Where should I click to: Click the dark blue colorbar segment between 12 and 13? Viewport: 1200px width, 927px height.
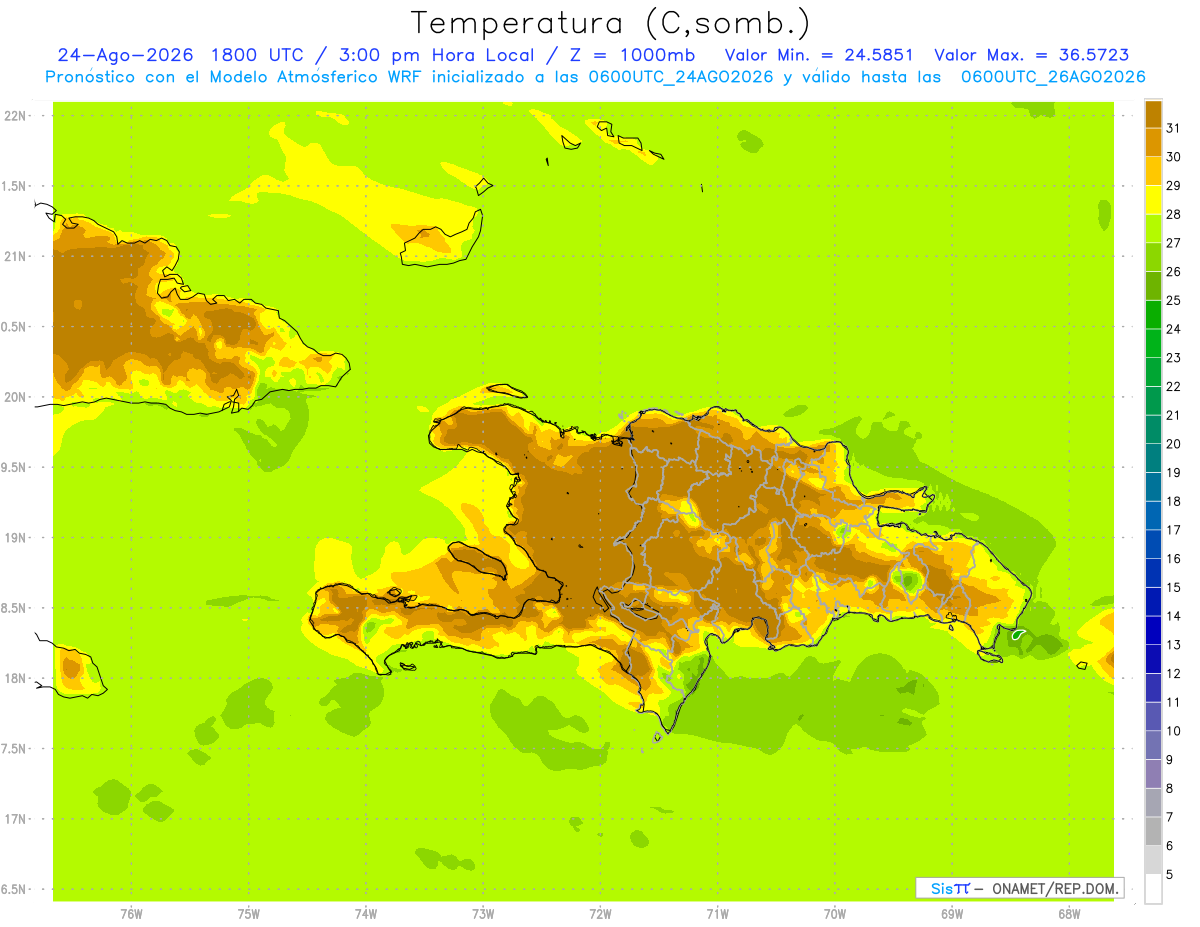1153,659
